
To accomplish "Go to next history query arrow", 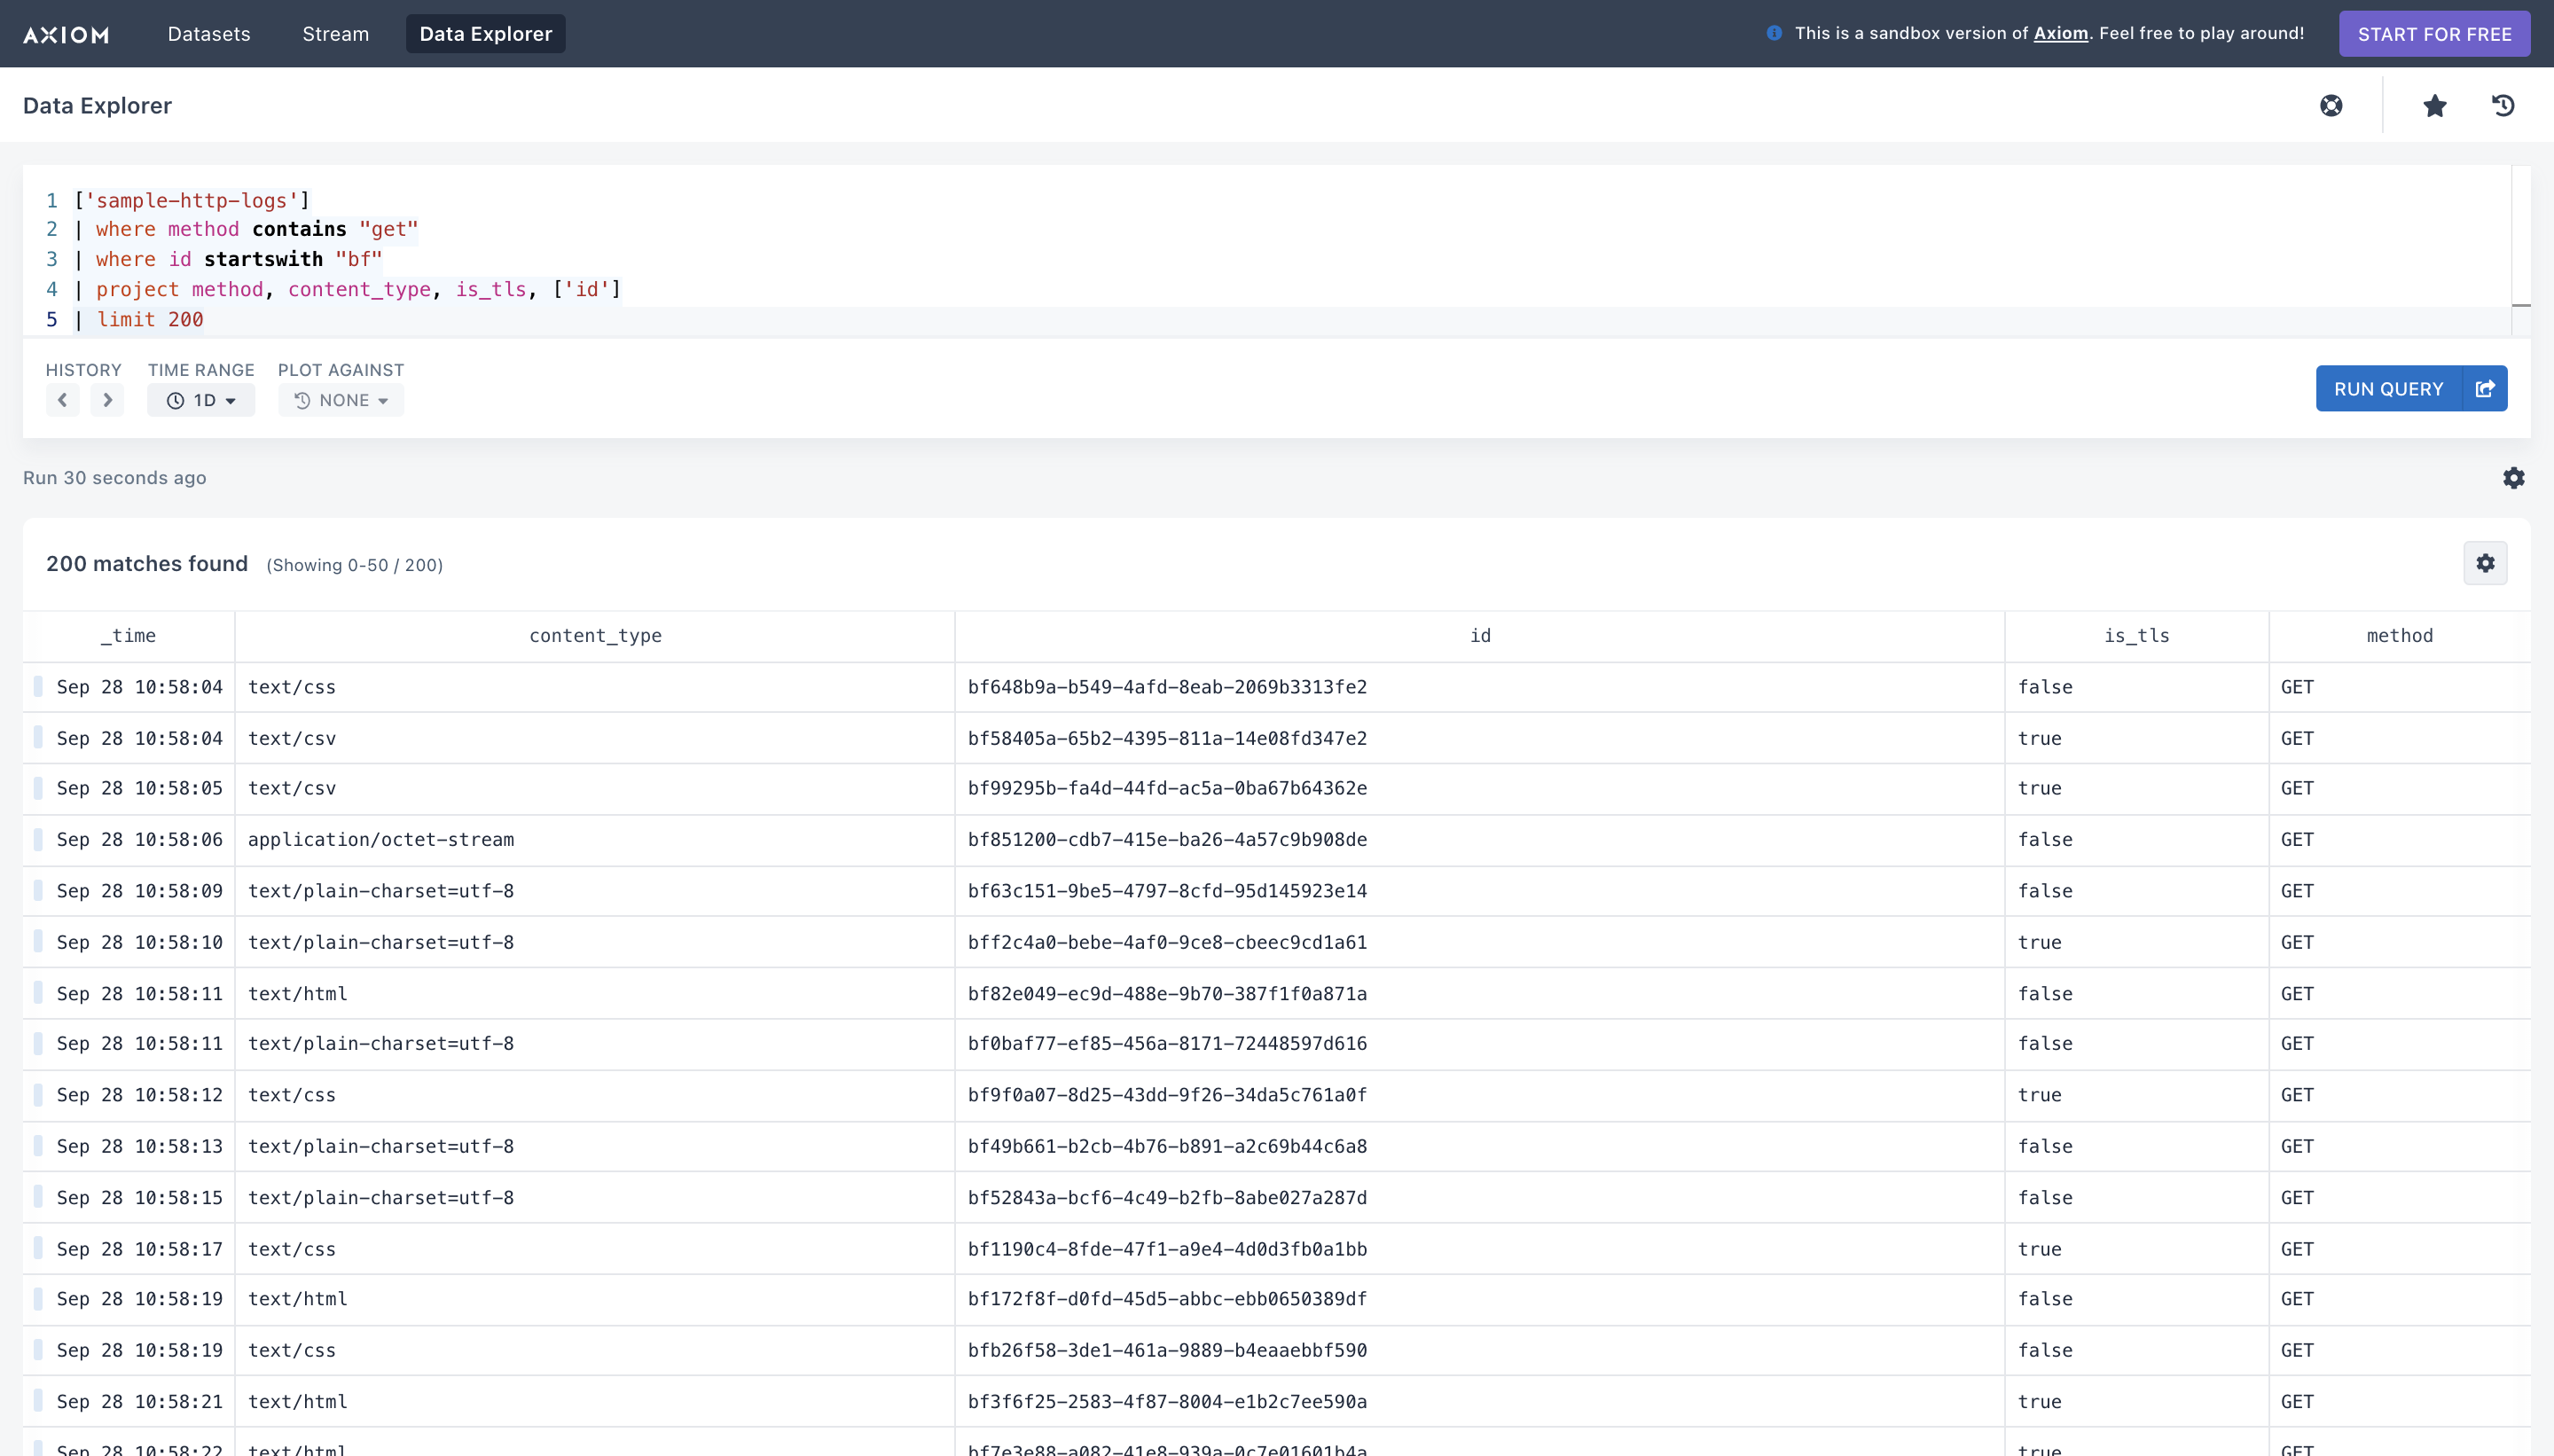I will click(107, 400).
